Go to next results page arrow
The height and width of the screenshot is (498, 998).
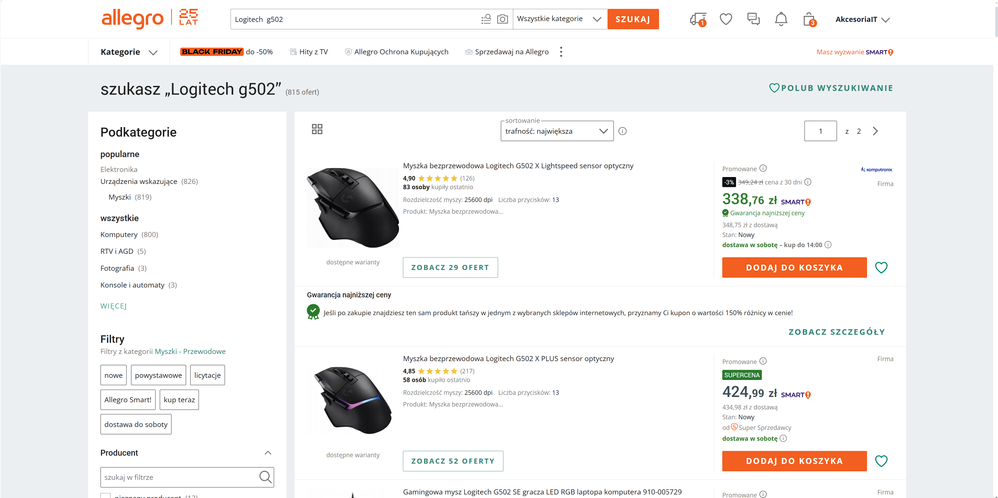(x=876, y=131)
